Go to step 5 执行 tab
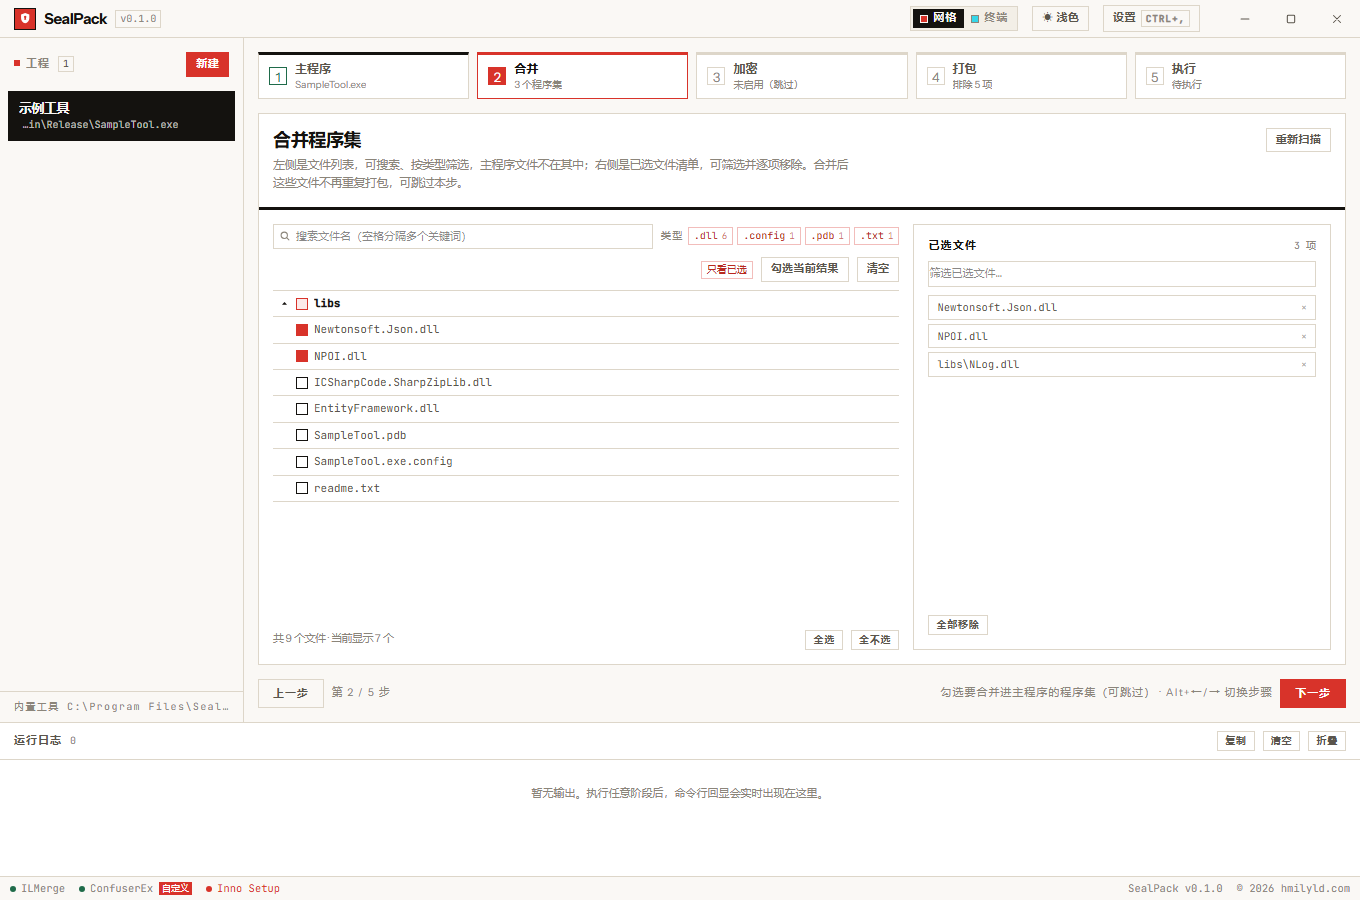 pos(1240,76)
